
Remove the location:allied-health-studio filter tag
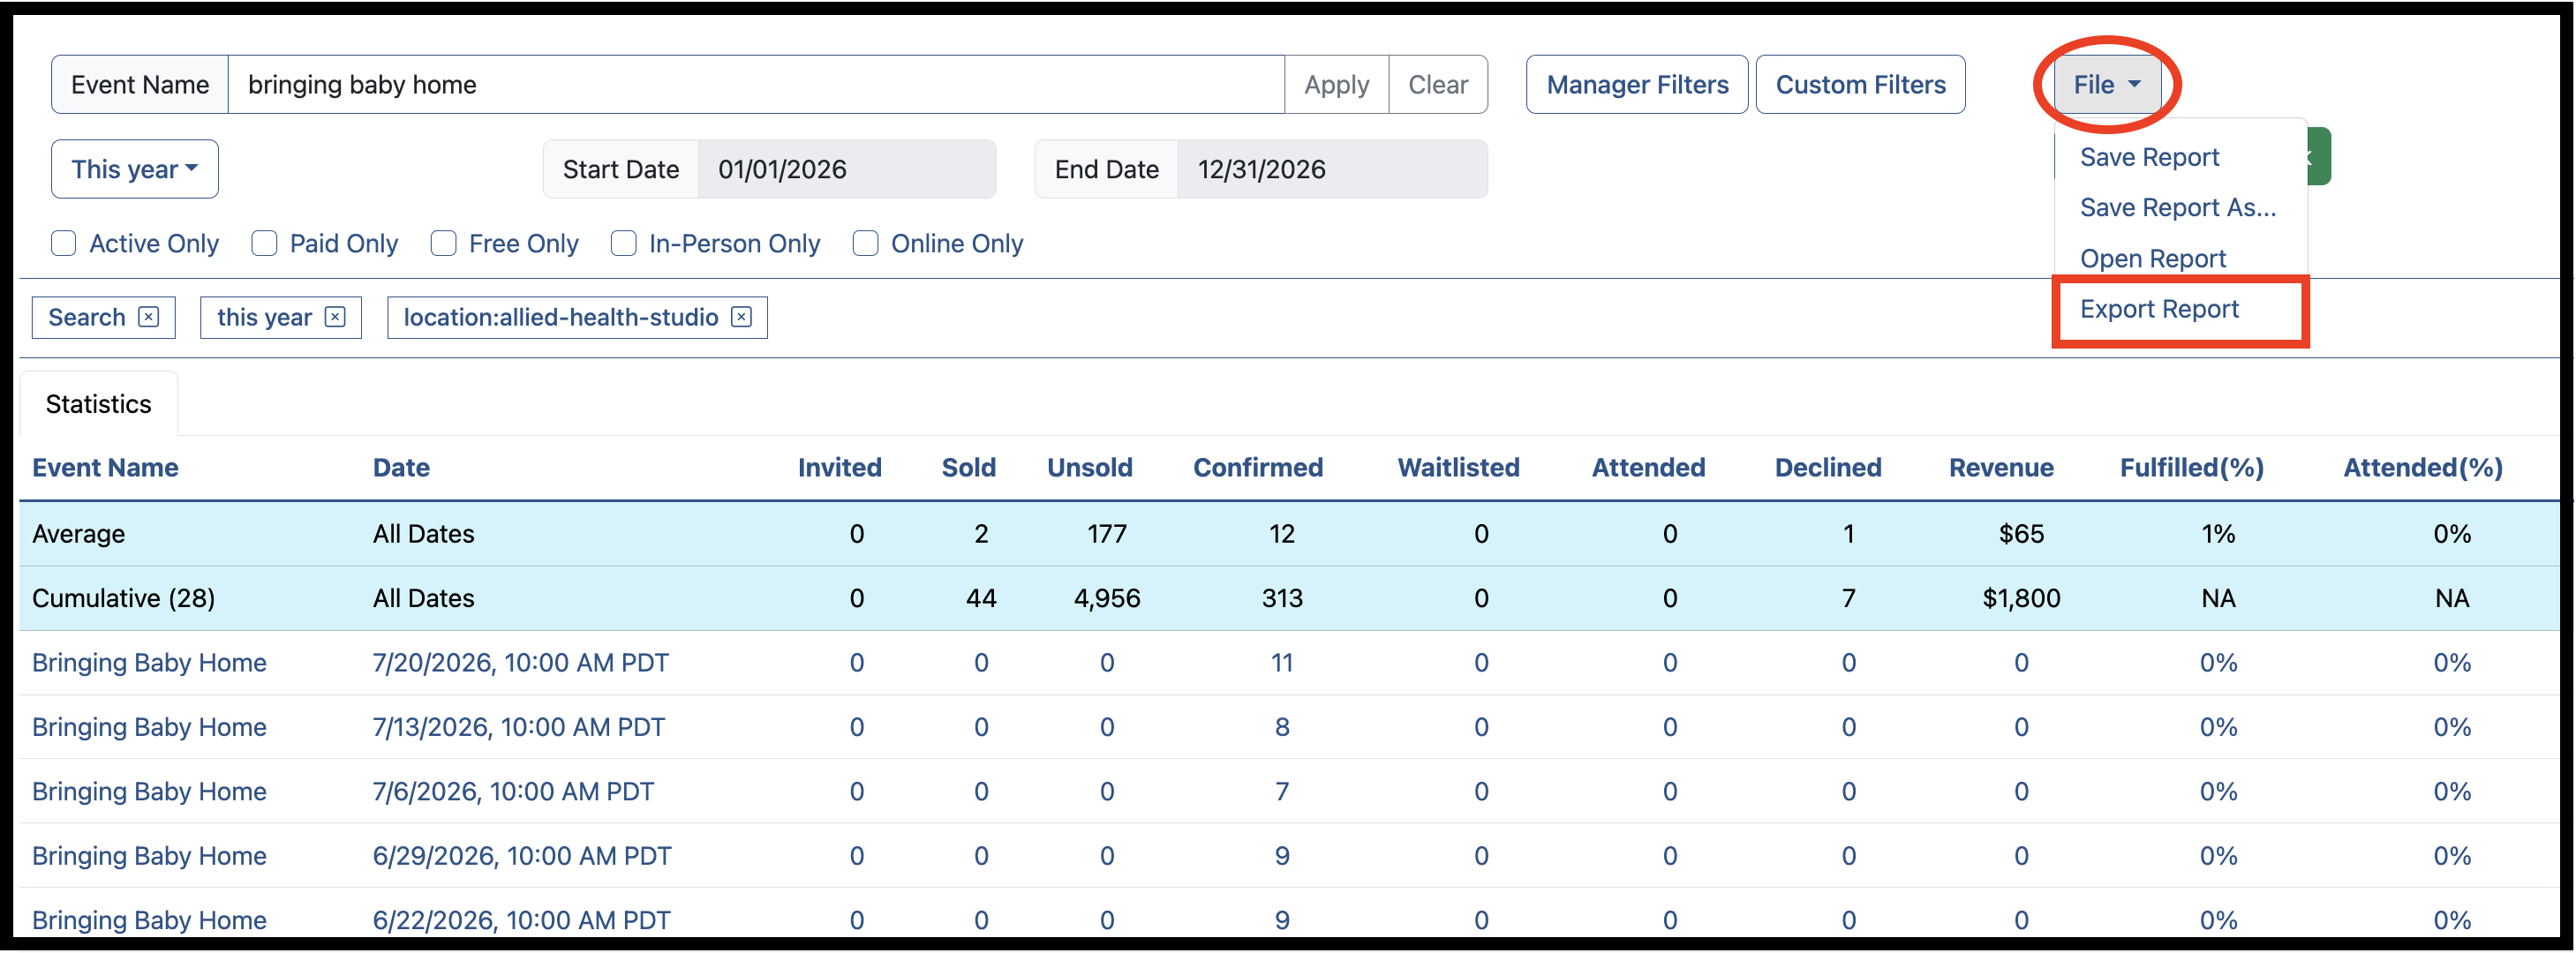coord(741,317)
